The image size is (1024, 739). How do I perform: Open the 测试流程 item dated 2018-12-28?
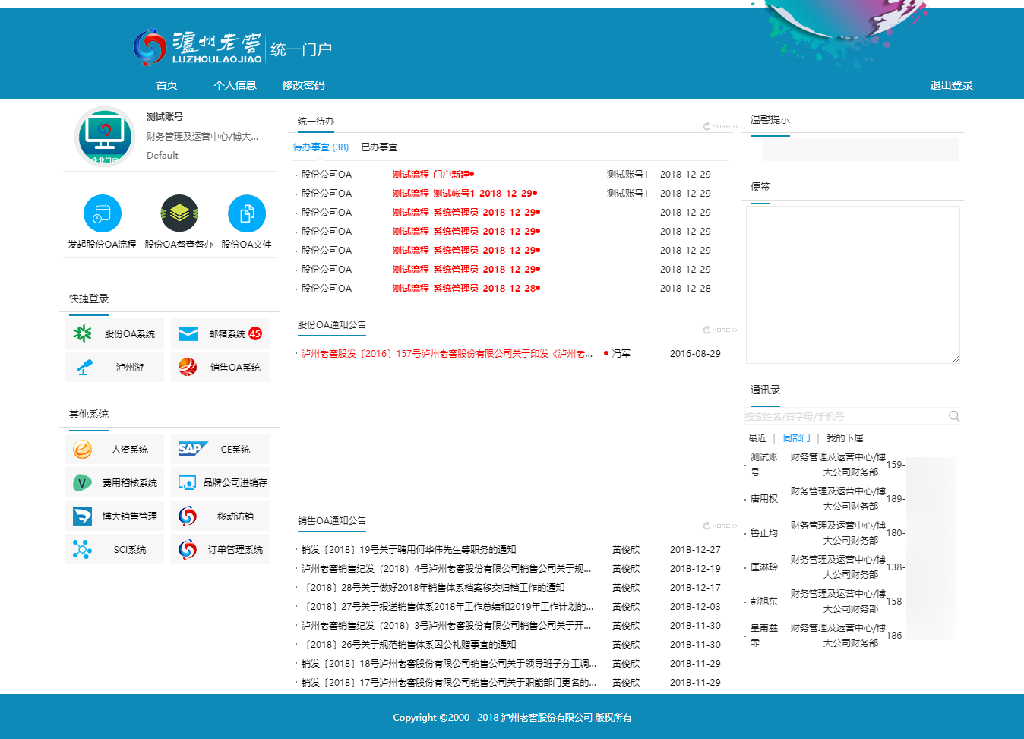[x=466, y=288]
